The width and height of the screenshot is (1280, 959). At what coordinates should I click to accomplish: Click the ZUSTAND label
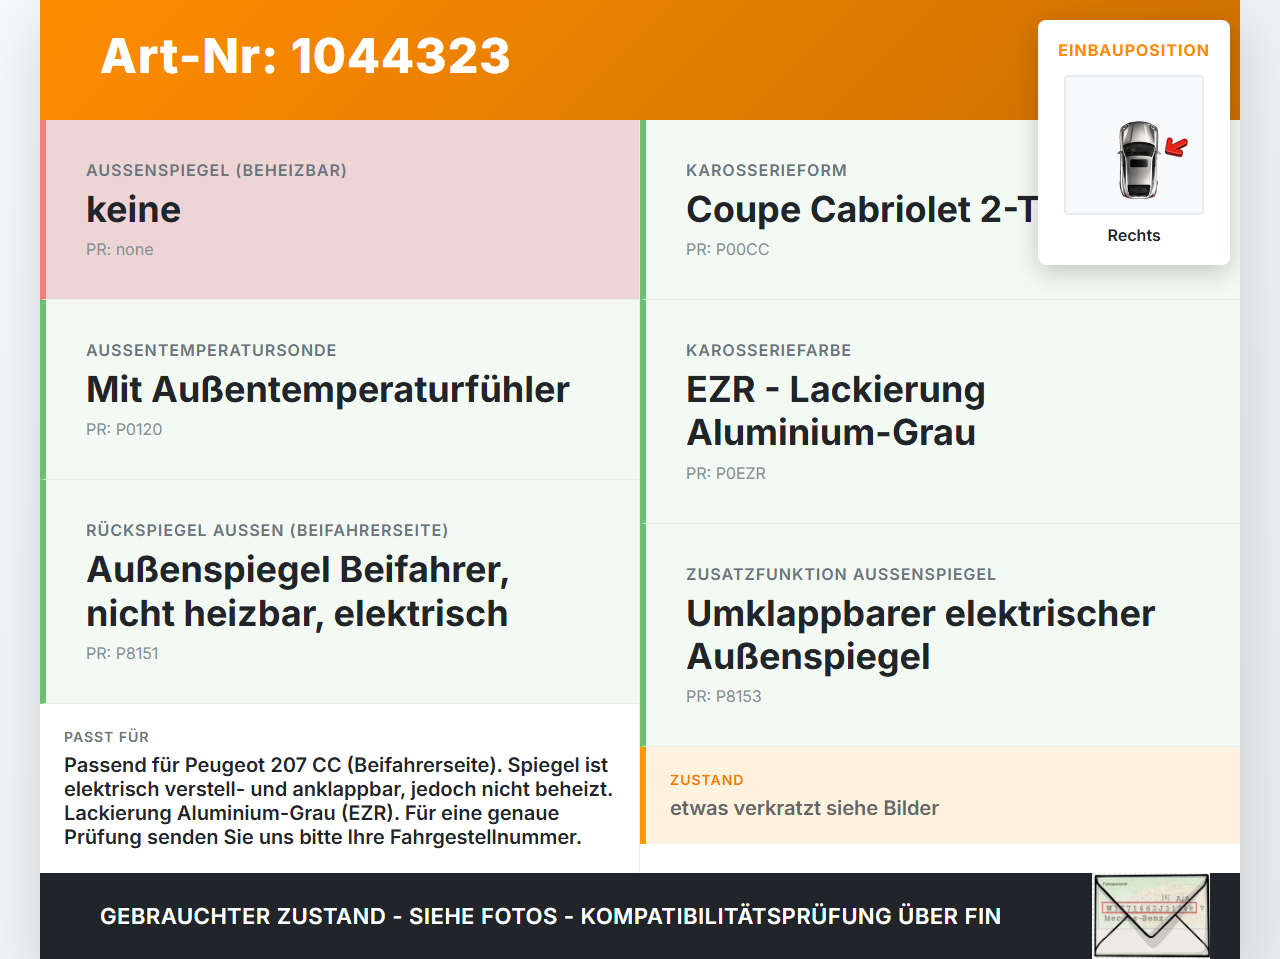[x=706, y=780]
